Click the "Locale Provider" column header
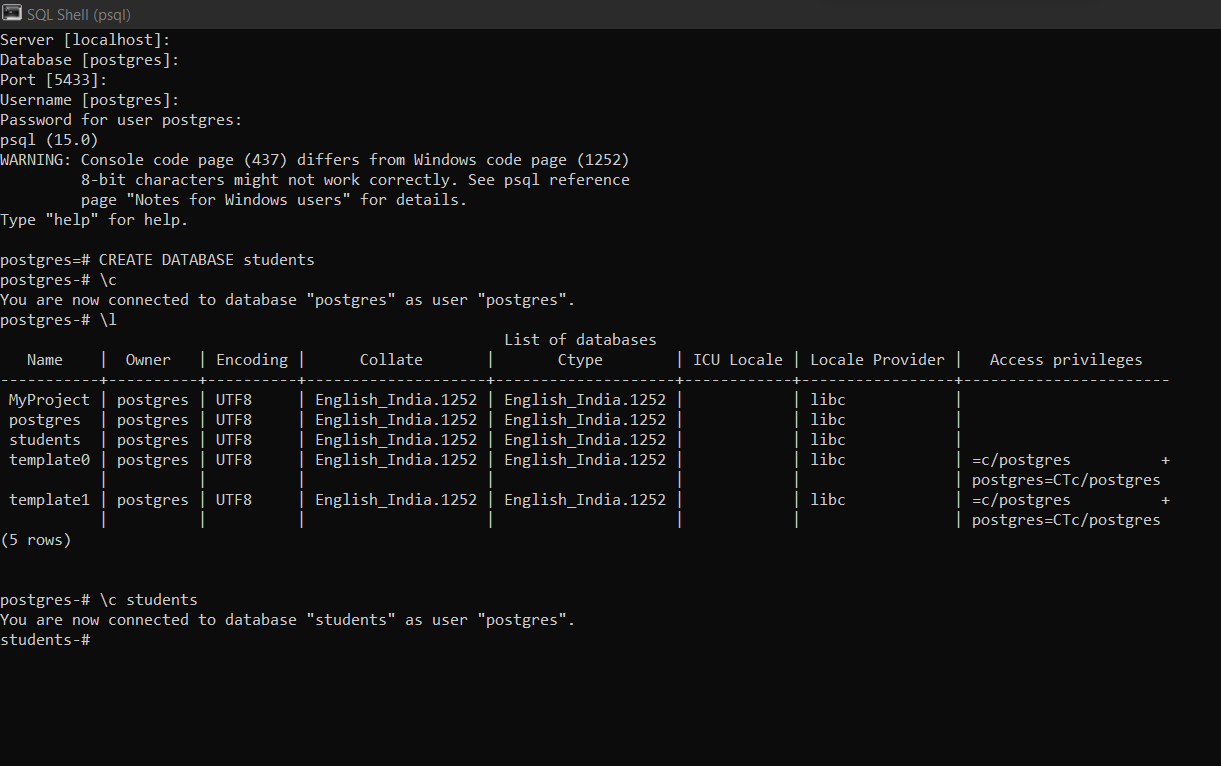 click(x=877, y=360)
